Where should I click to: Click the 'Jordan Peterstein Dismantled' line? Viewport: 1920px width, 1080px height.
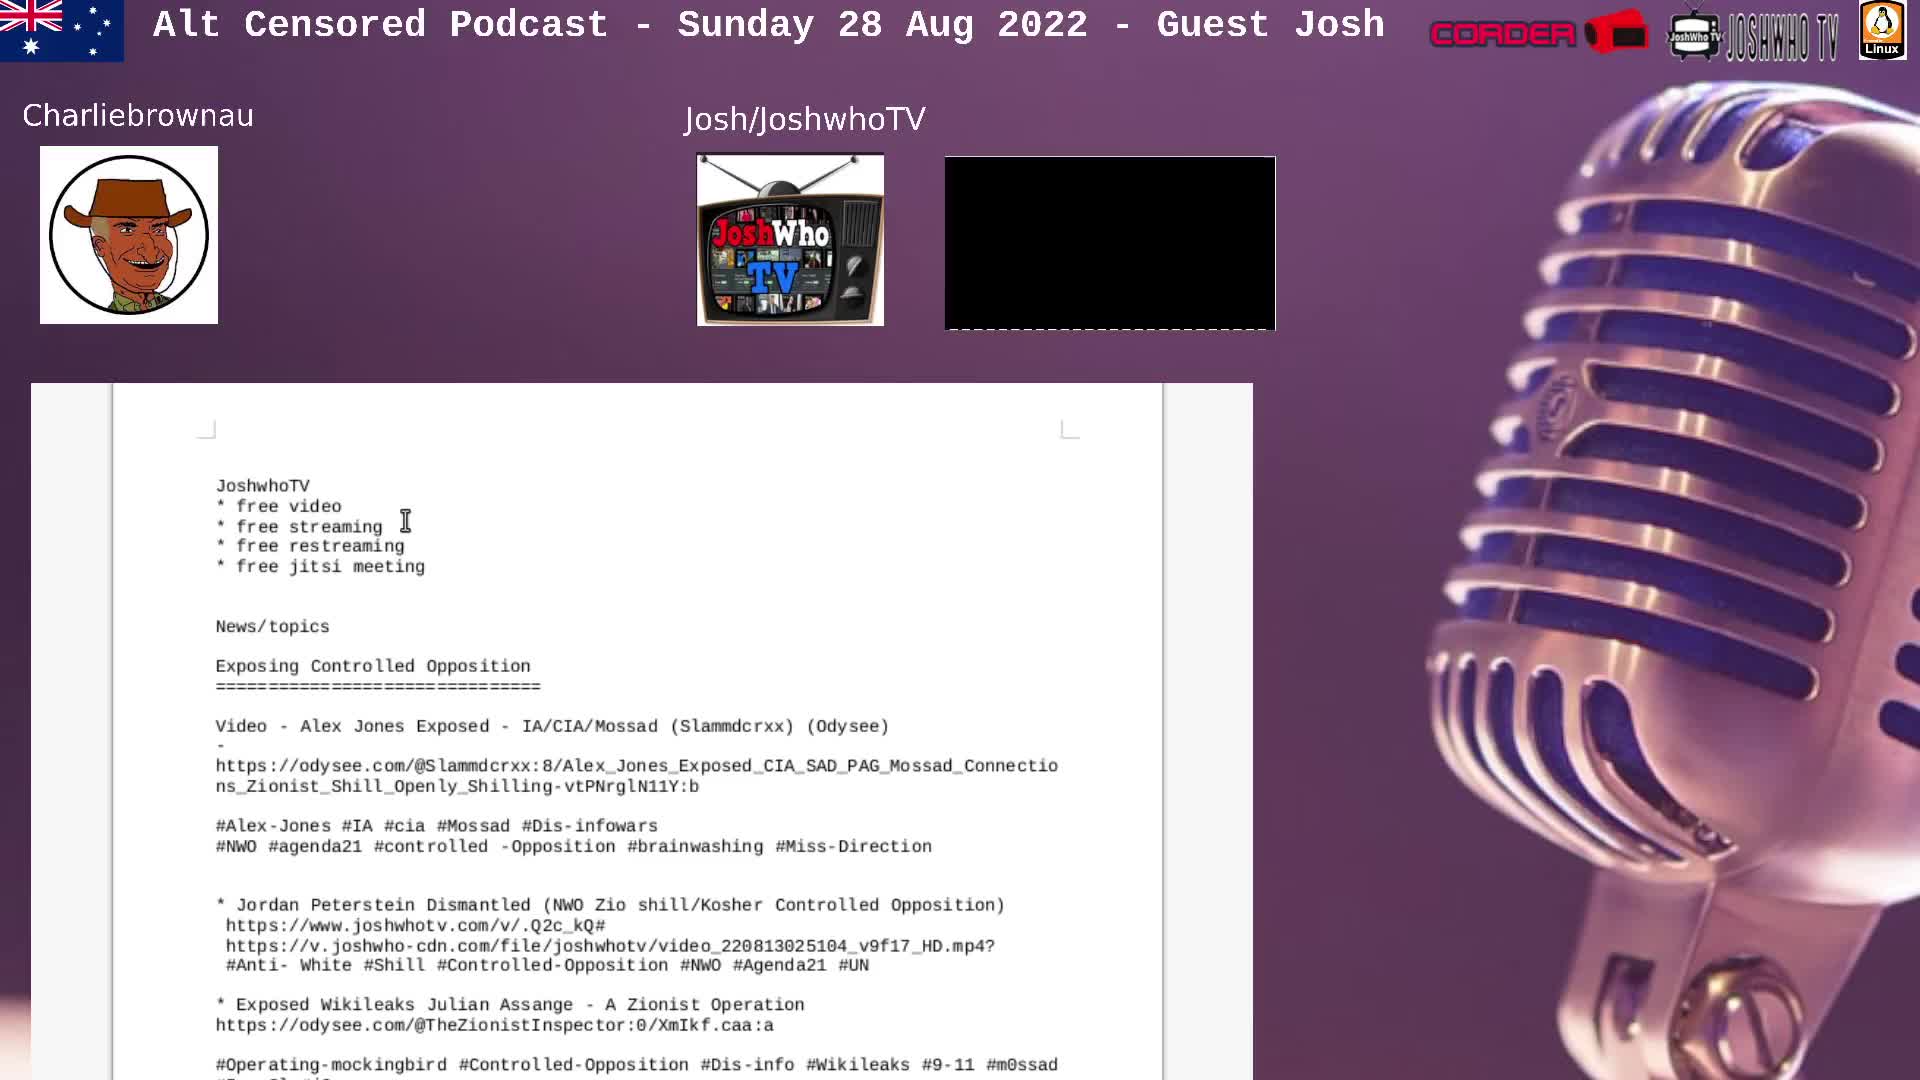pyautogui.click(x=610, y=905)
